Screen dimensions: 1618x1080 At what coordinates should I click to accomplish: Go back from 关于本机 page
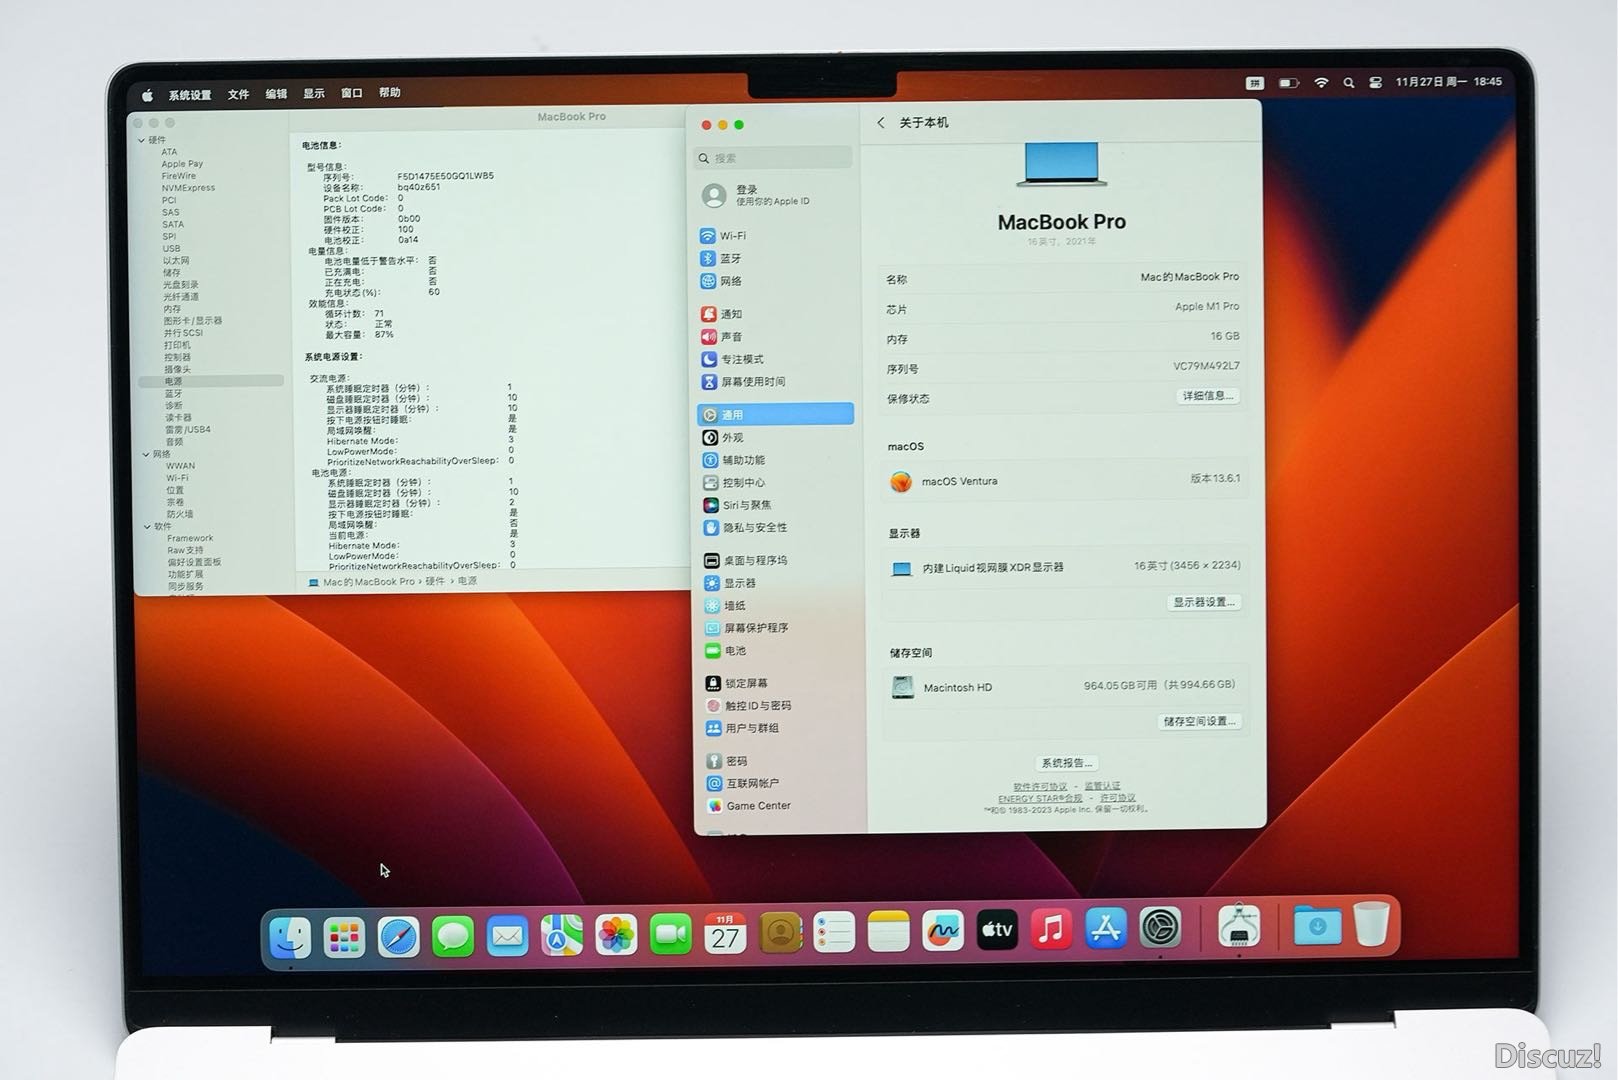tap(881, 123)
